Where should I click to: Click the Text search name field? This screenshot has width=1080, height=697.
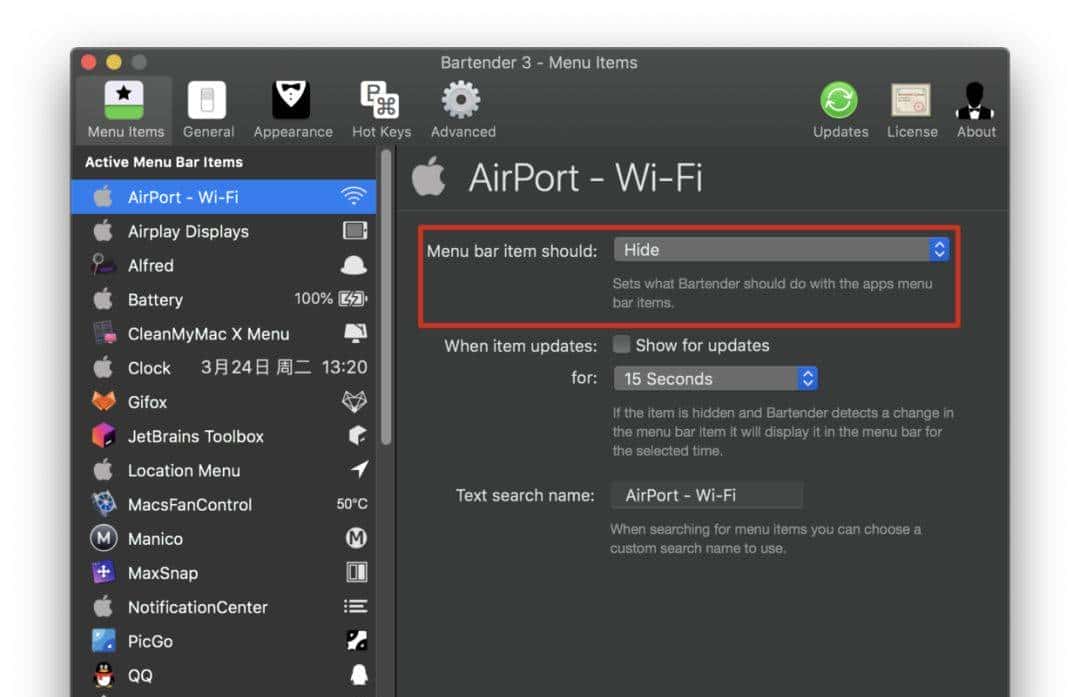coord(707,495)
